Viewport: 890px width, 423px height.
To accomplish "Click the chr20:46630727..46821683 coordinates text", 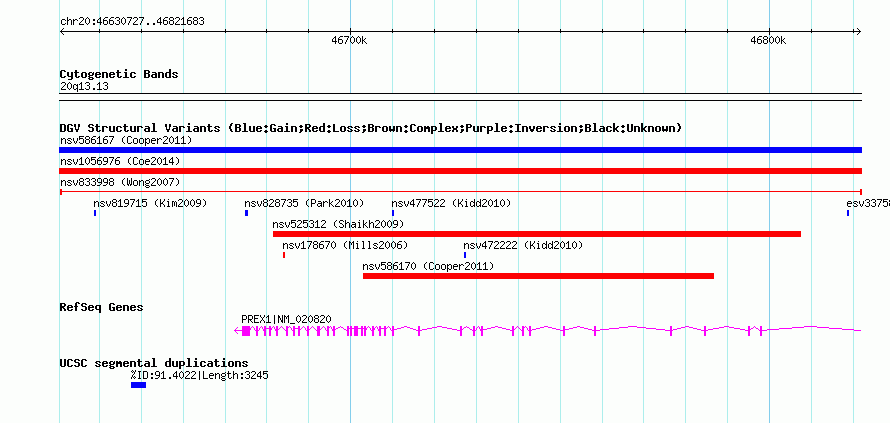I will [132, 22].
